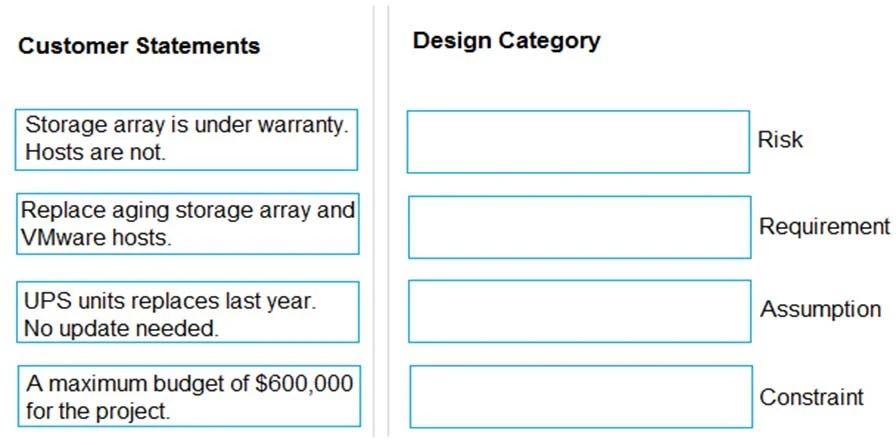896x445 pixels.
Task: Select the empty drop box beside Assumption
Action: (x=579, y=311)
